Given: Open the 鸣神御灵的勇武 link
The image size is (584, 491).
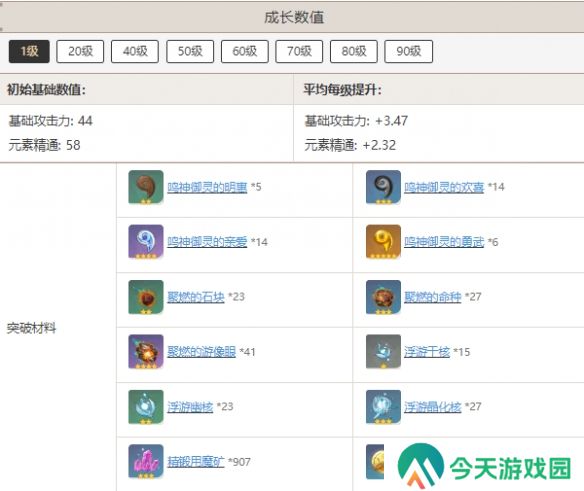Looking at the screenshot, I should (444, 242).
